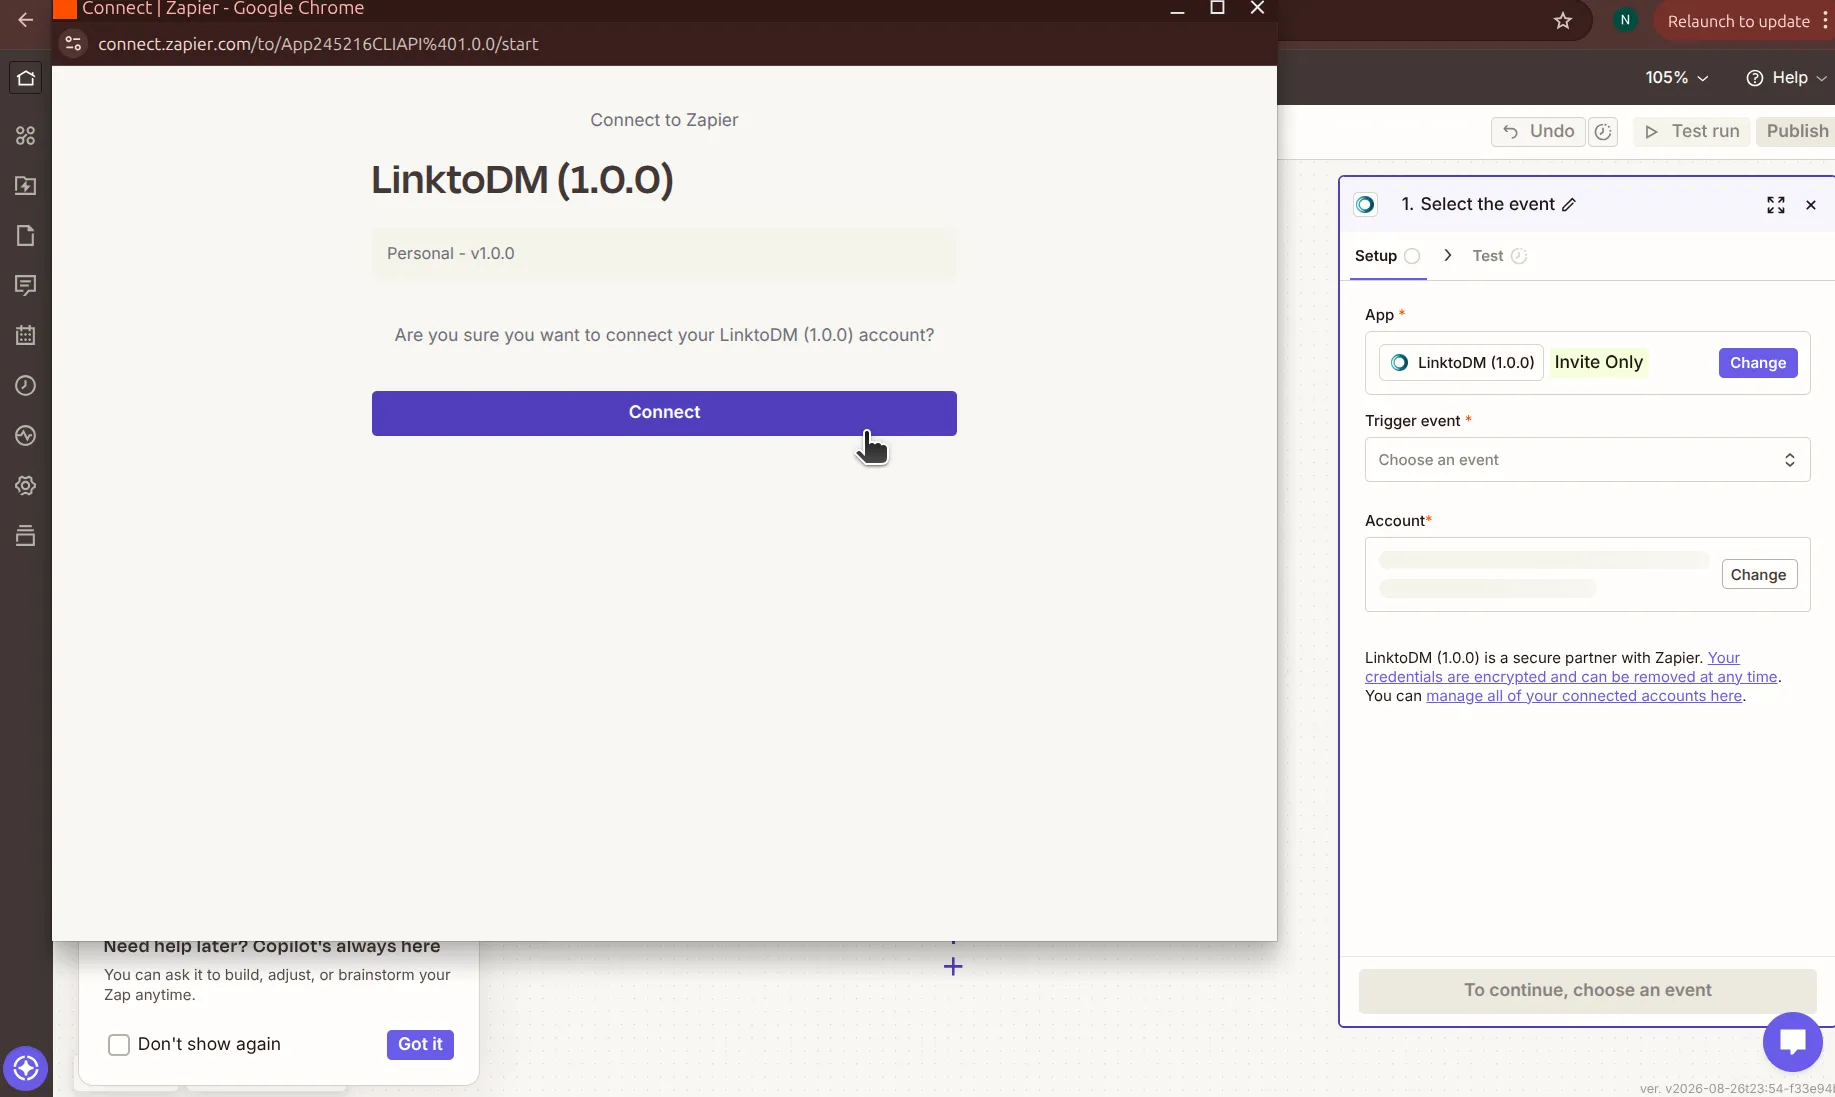
Task: Open the calendar icon in sidebar
Action: (26, 335)
